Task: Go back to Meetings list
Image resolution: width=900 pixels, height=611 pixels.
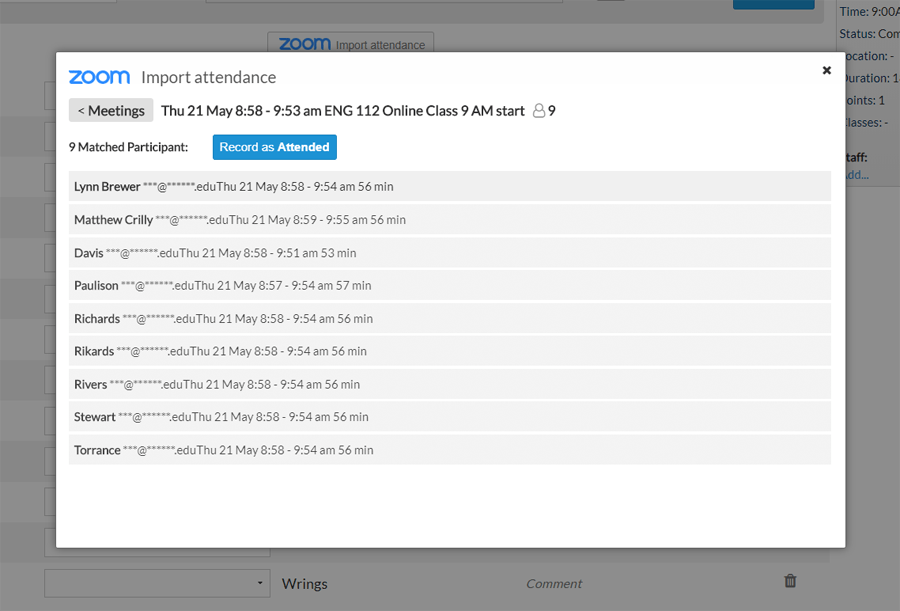Action: pos(111,110)
